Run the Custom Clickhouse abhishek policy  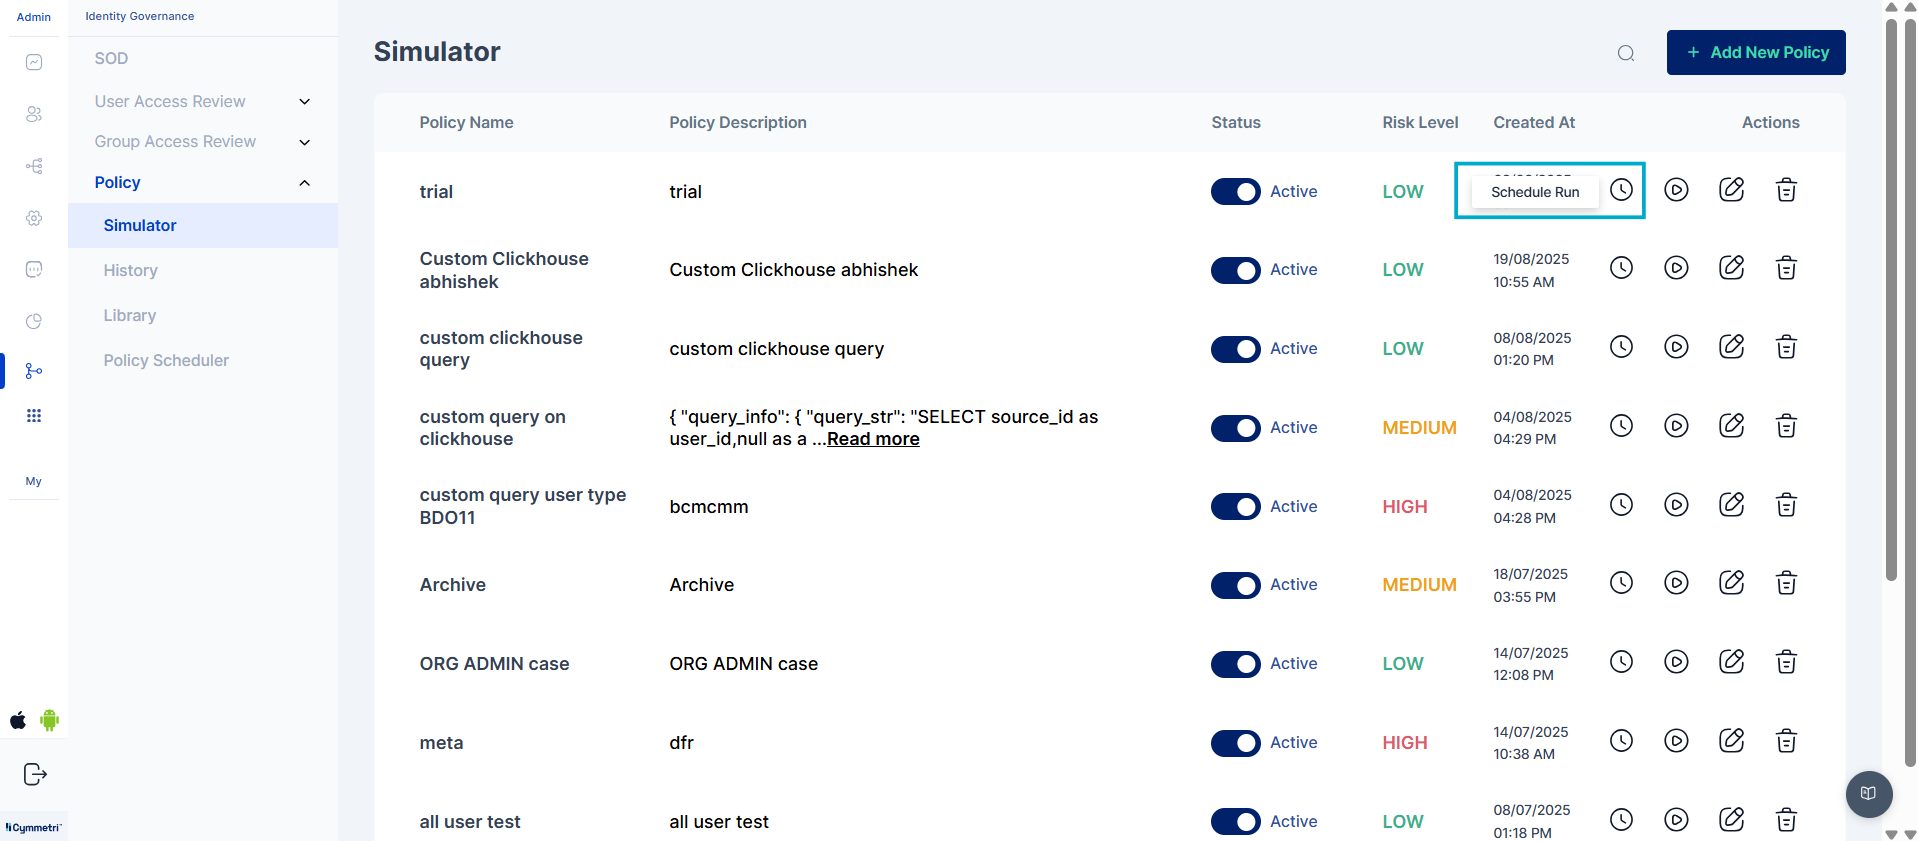(x=1676, y=268)
